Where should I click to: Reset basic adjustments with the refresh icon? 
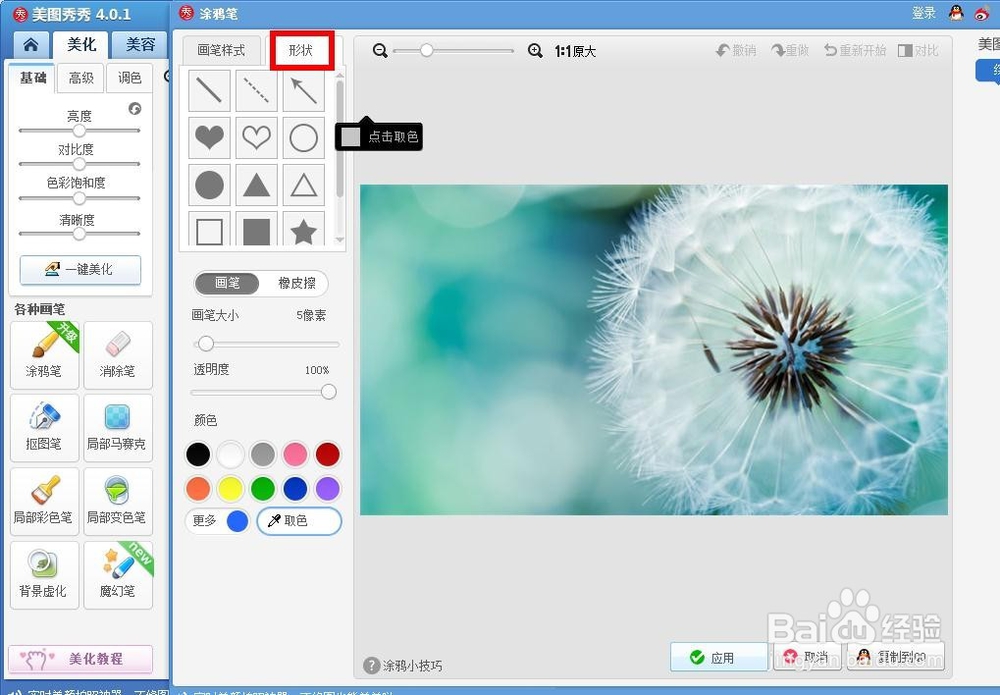click(x=135, y=108)
